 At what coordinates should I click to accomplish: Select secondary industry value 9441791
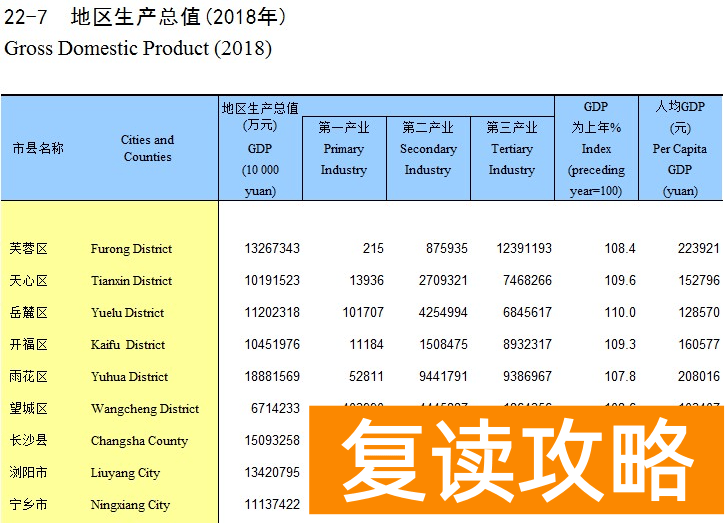point(443,376)
